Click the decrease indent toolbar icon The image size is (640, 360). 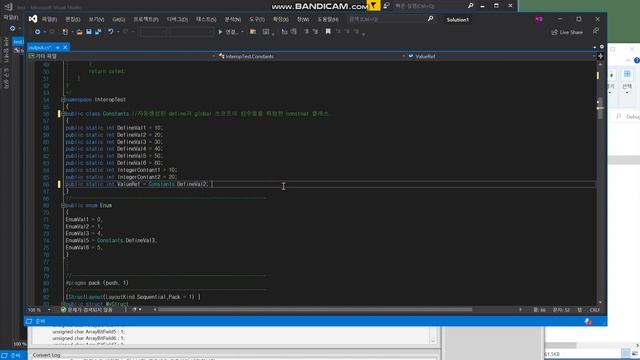307,32
